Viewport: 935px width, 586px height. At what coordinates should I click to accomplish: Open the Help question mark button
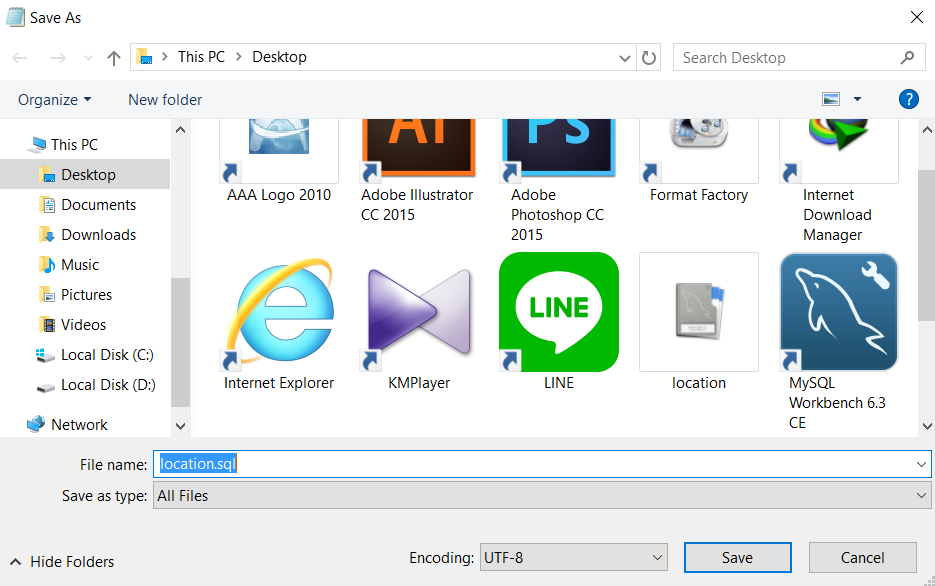tap(908, 99)
